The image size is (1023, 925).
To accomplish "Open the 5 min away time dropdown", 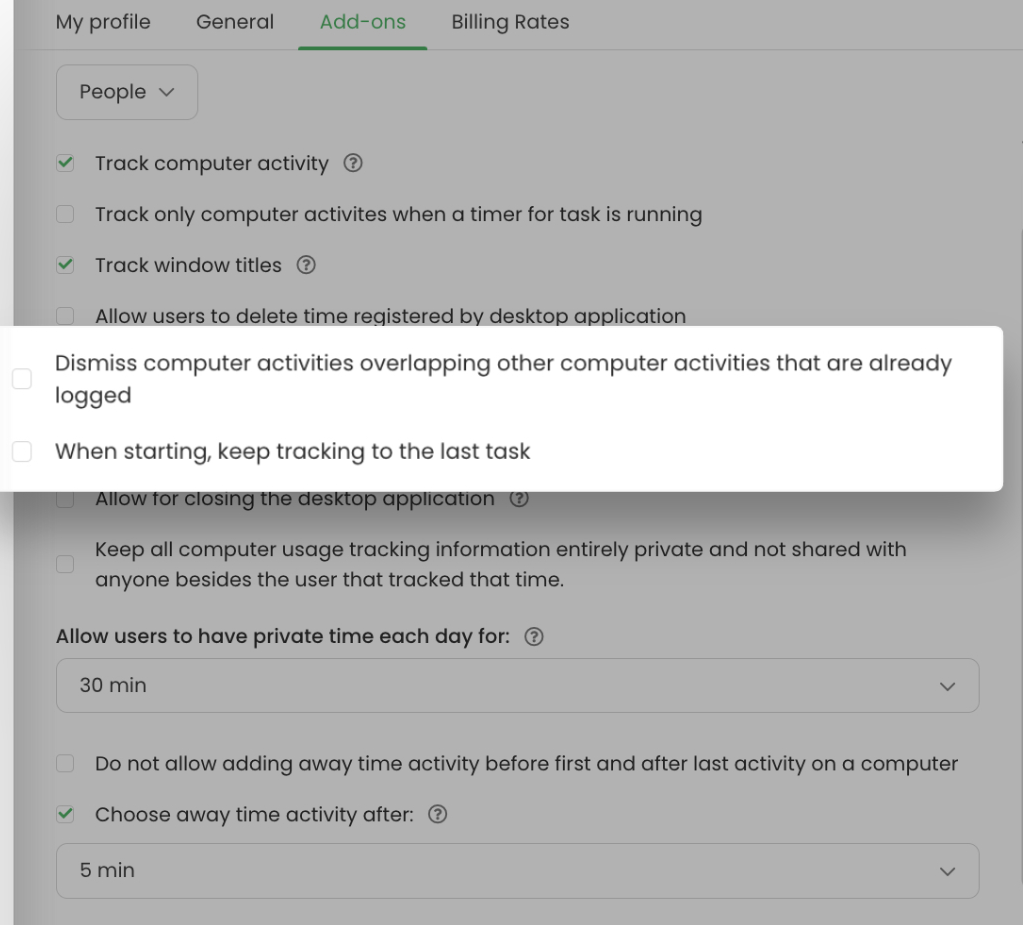I will coord(517,871).
